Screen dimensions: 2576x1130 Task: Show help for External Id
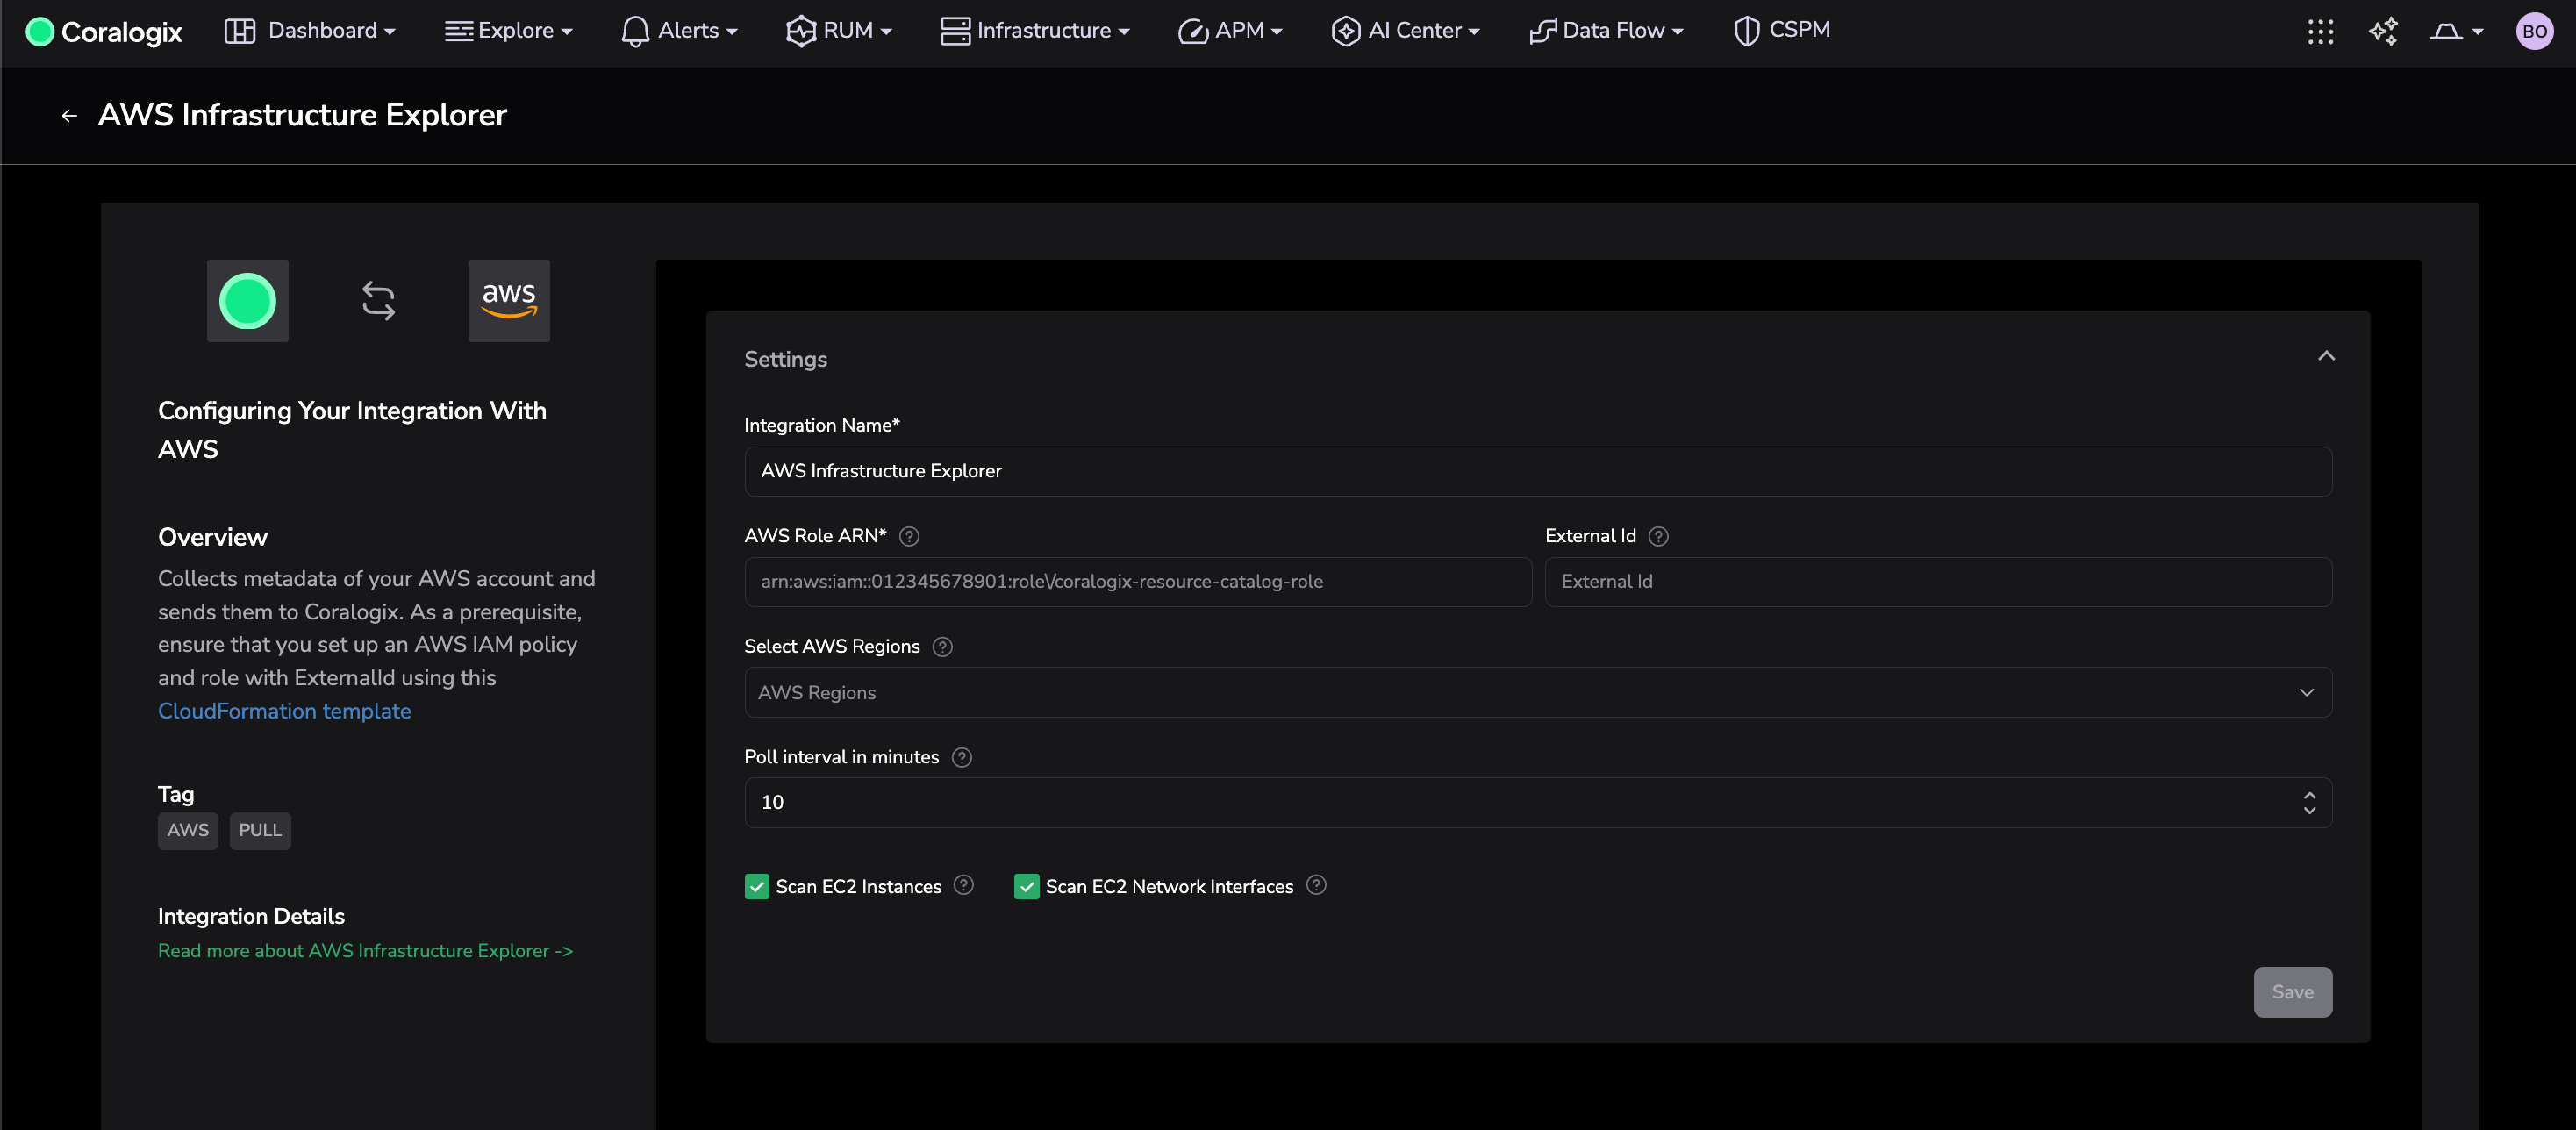click(x=1658, y=536)
